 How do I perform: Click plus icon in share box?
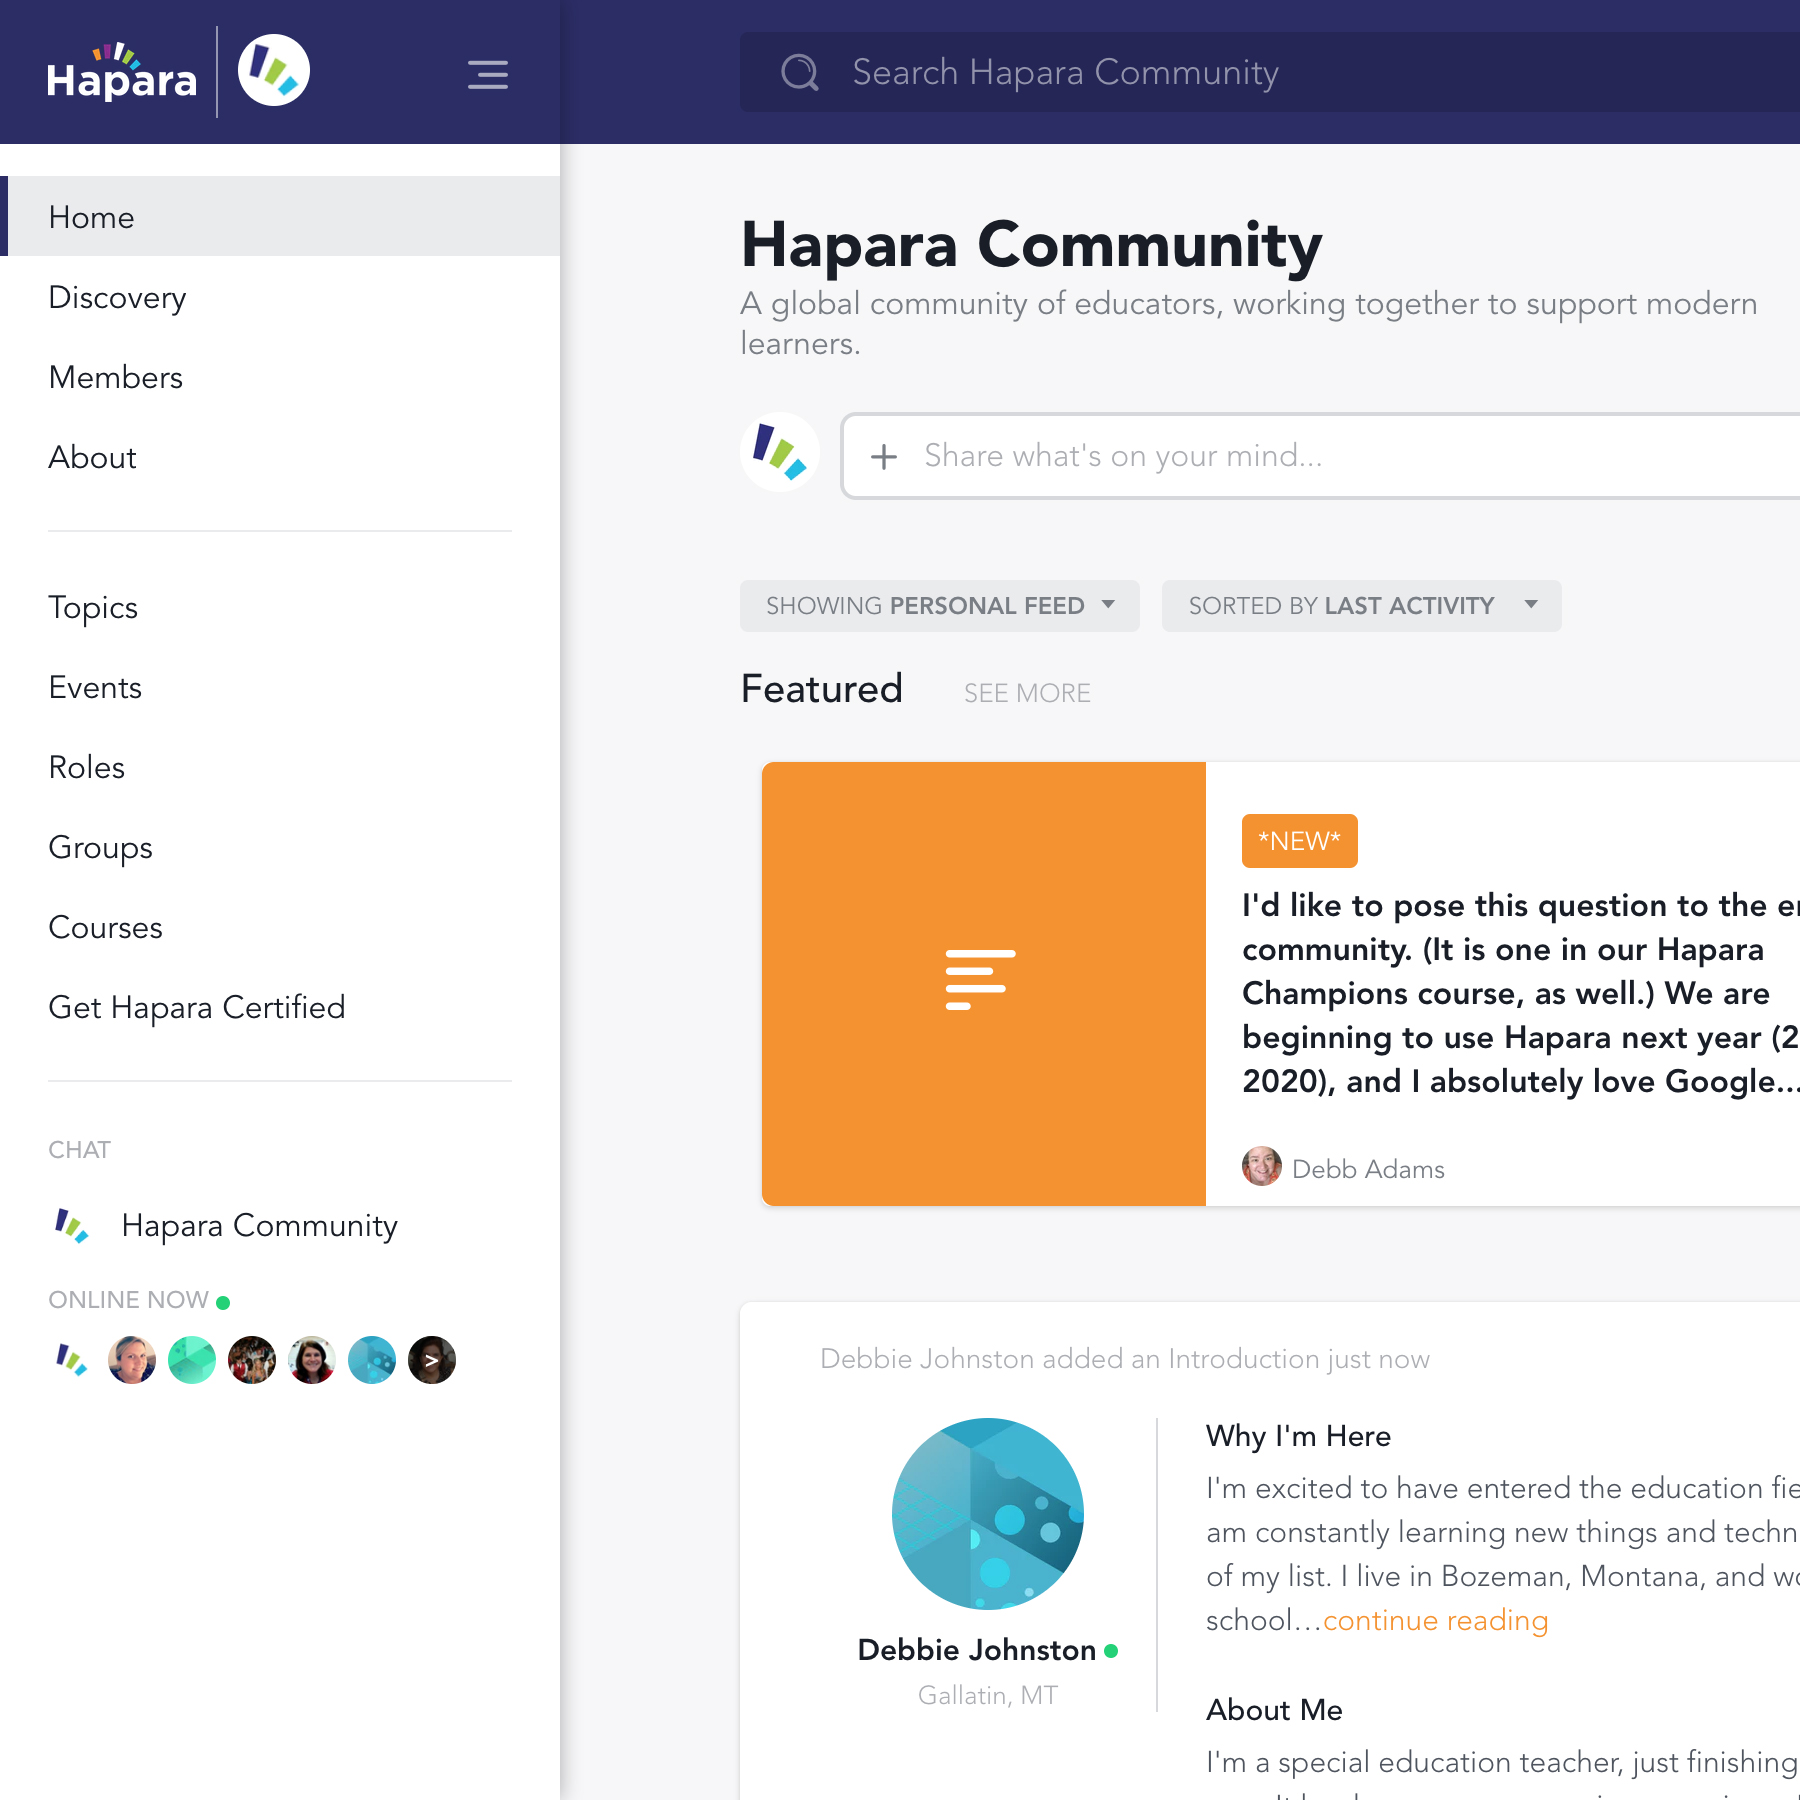[x=884, y=457]
